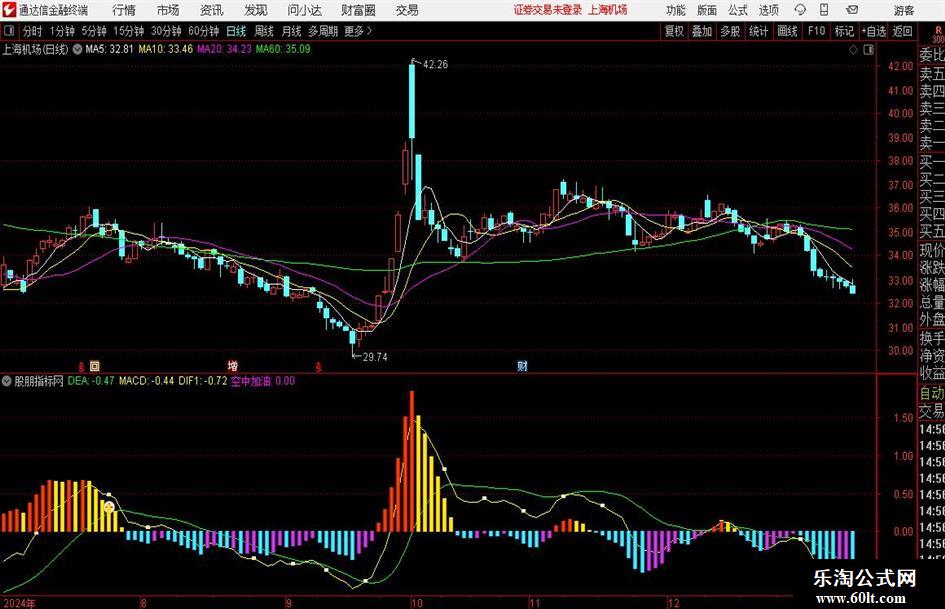Expand the 更多 period options chevron
This screenshot has height=609, width=945.
[x=369, y=31]
